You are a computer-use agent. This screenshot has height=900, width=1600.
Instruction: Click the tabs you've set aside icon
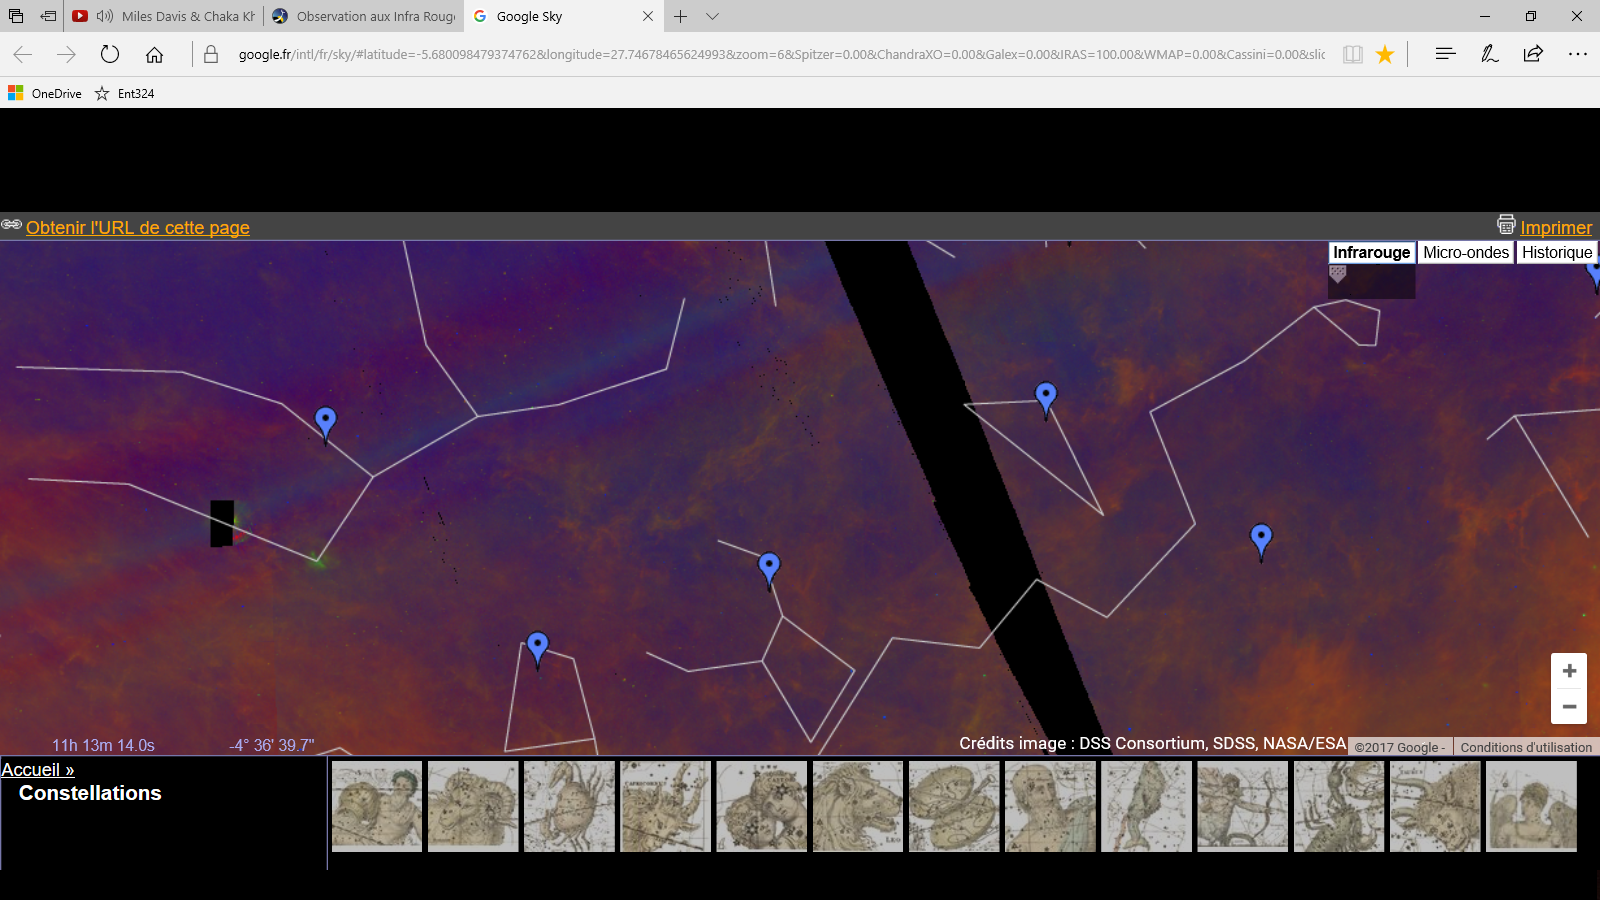pos(16,16)
